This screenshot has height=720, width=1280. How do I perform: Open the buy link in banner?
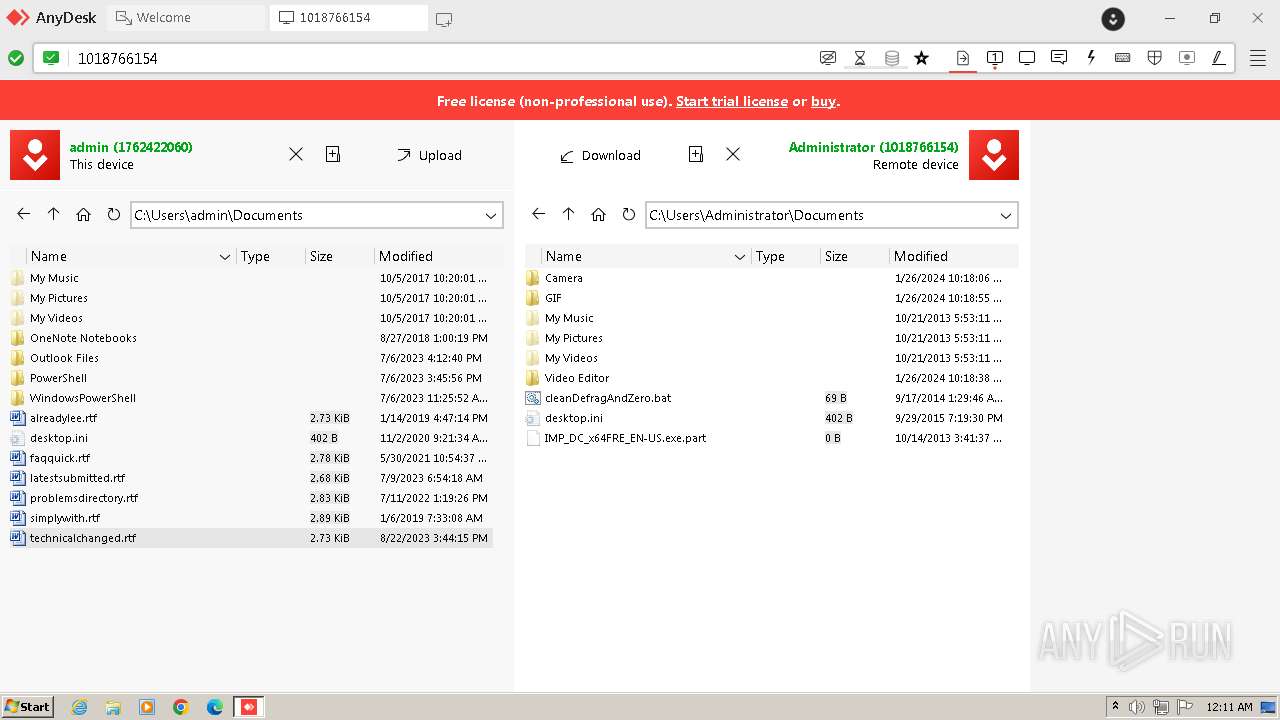[824, 101]
